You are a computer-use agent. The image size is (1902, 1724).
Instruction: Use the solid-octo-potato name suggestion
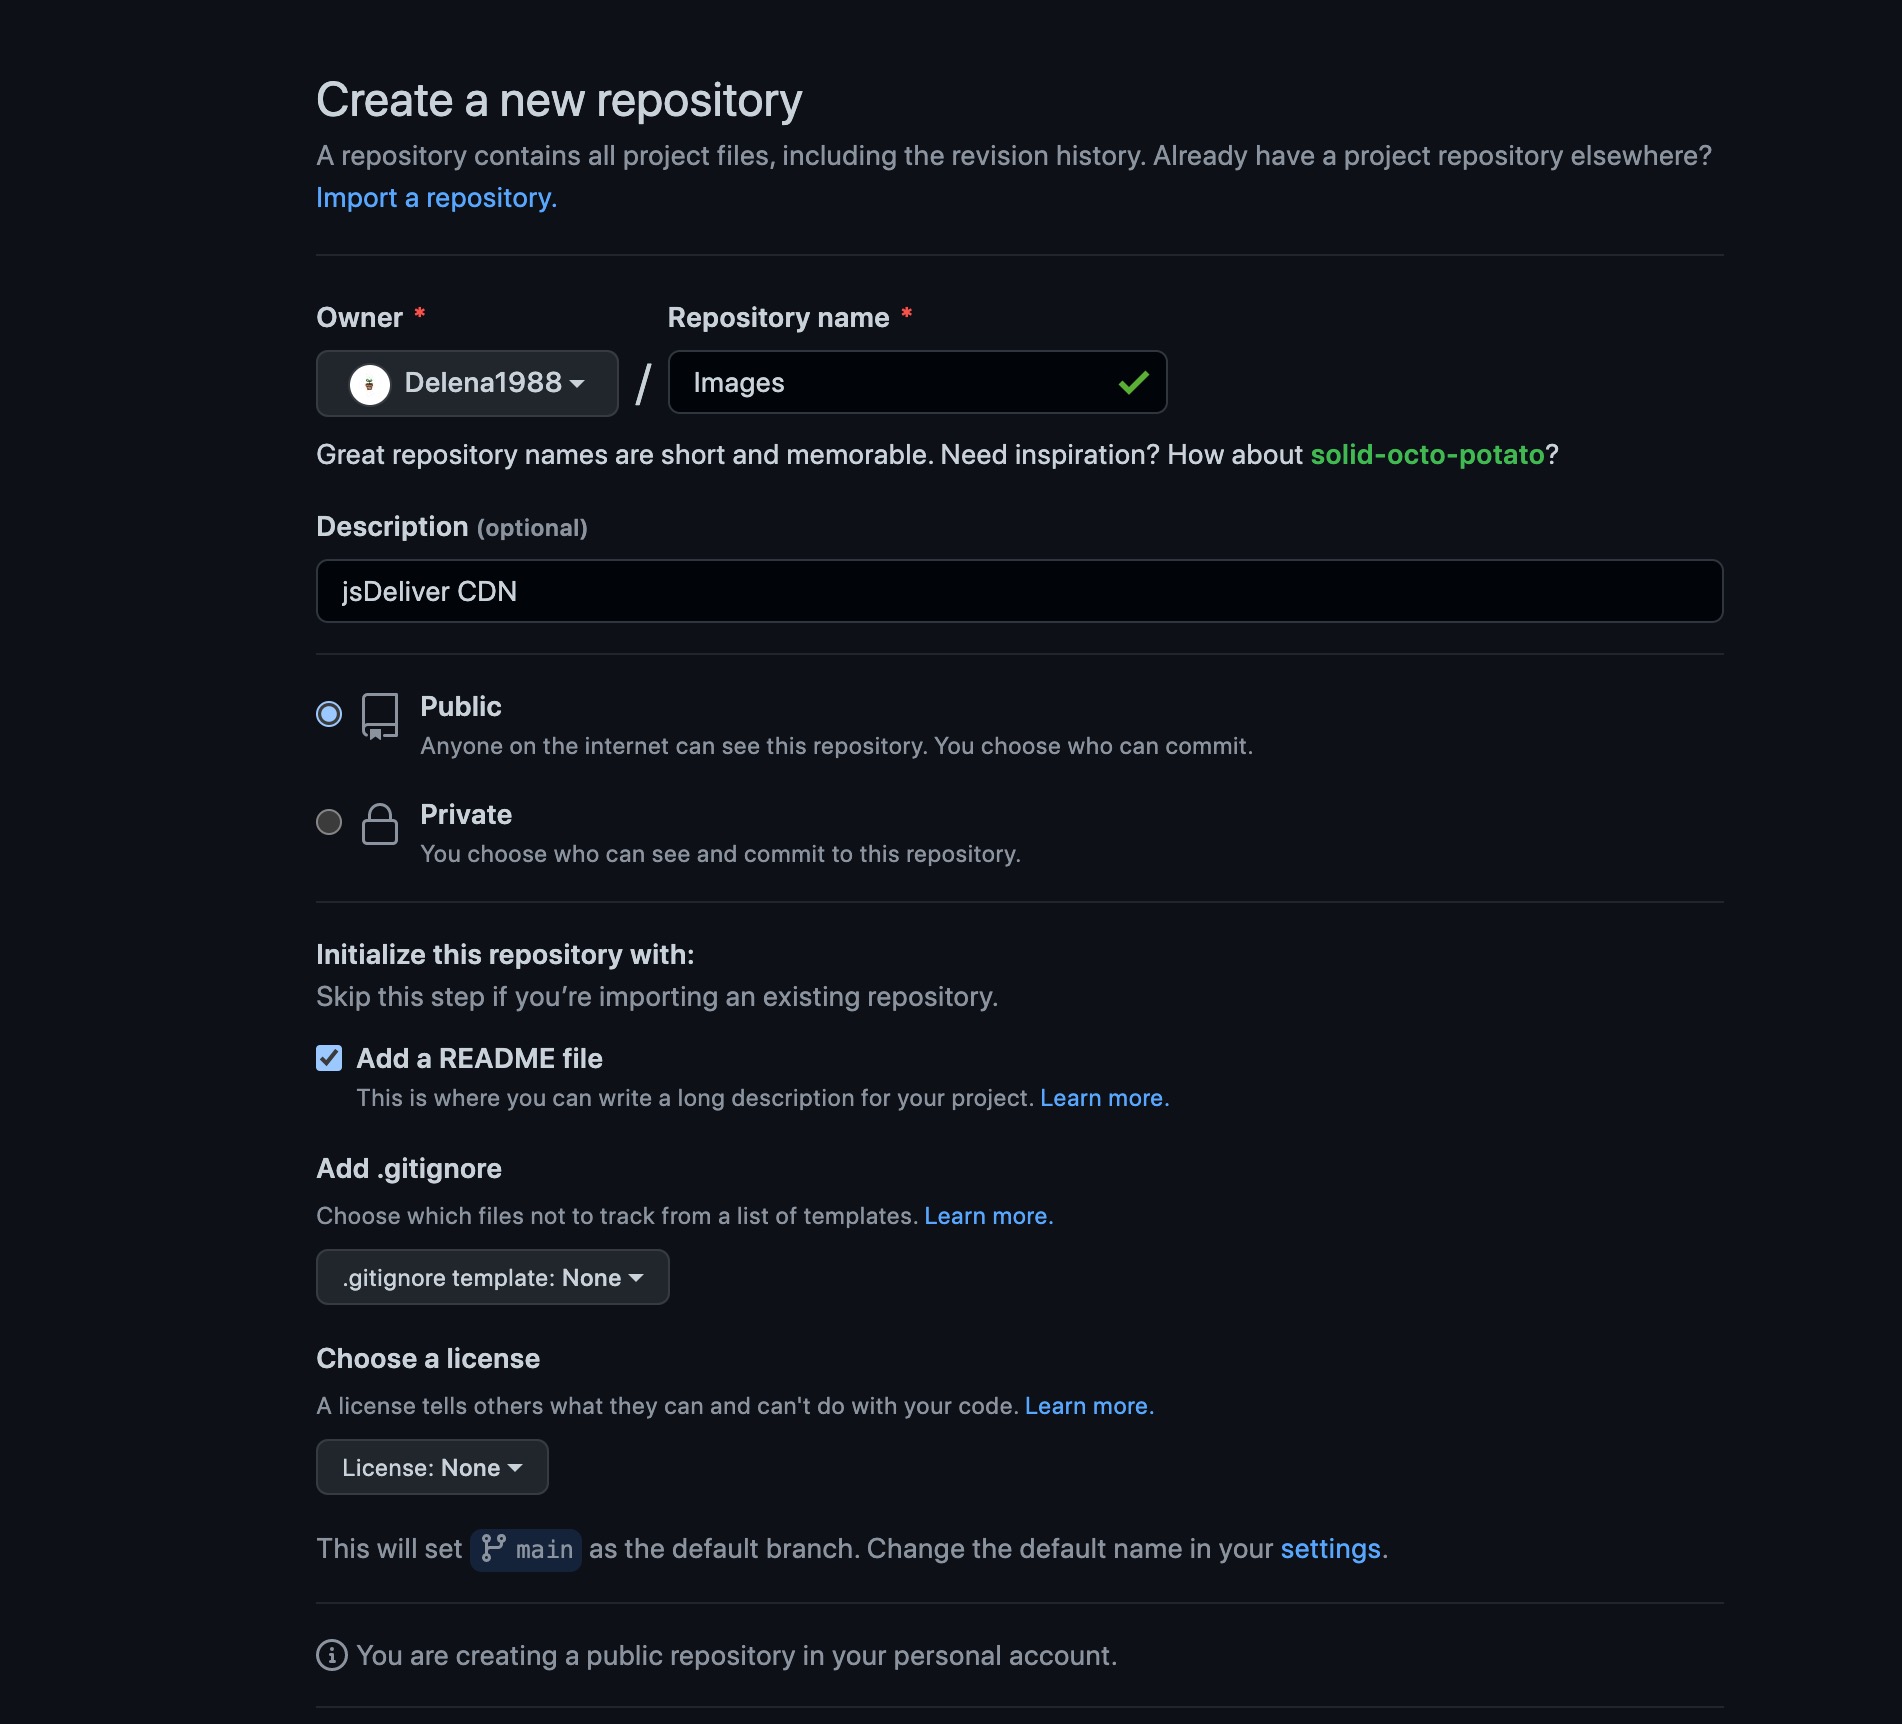(x=1427, y=455)
